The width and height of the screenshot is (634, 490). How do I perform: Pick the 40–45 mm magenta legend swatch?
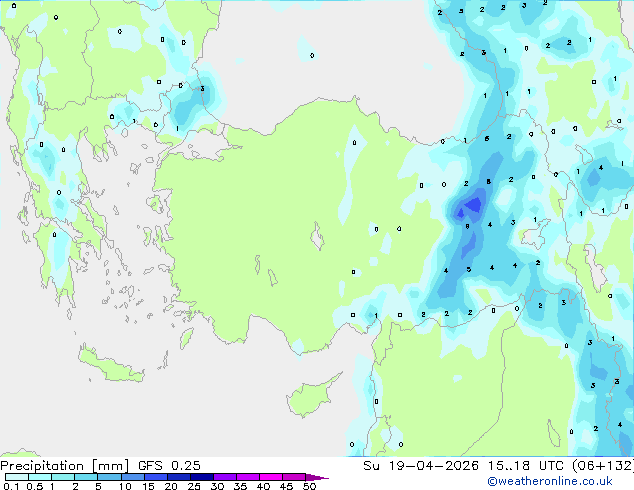(x=271, y=477)
